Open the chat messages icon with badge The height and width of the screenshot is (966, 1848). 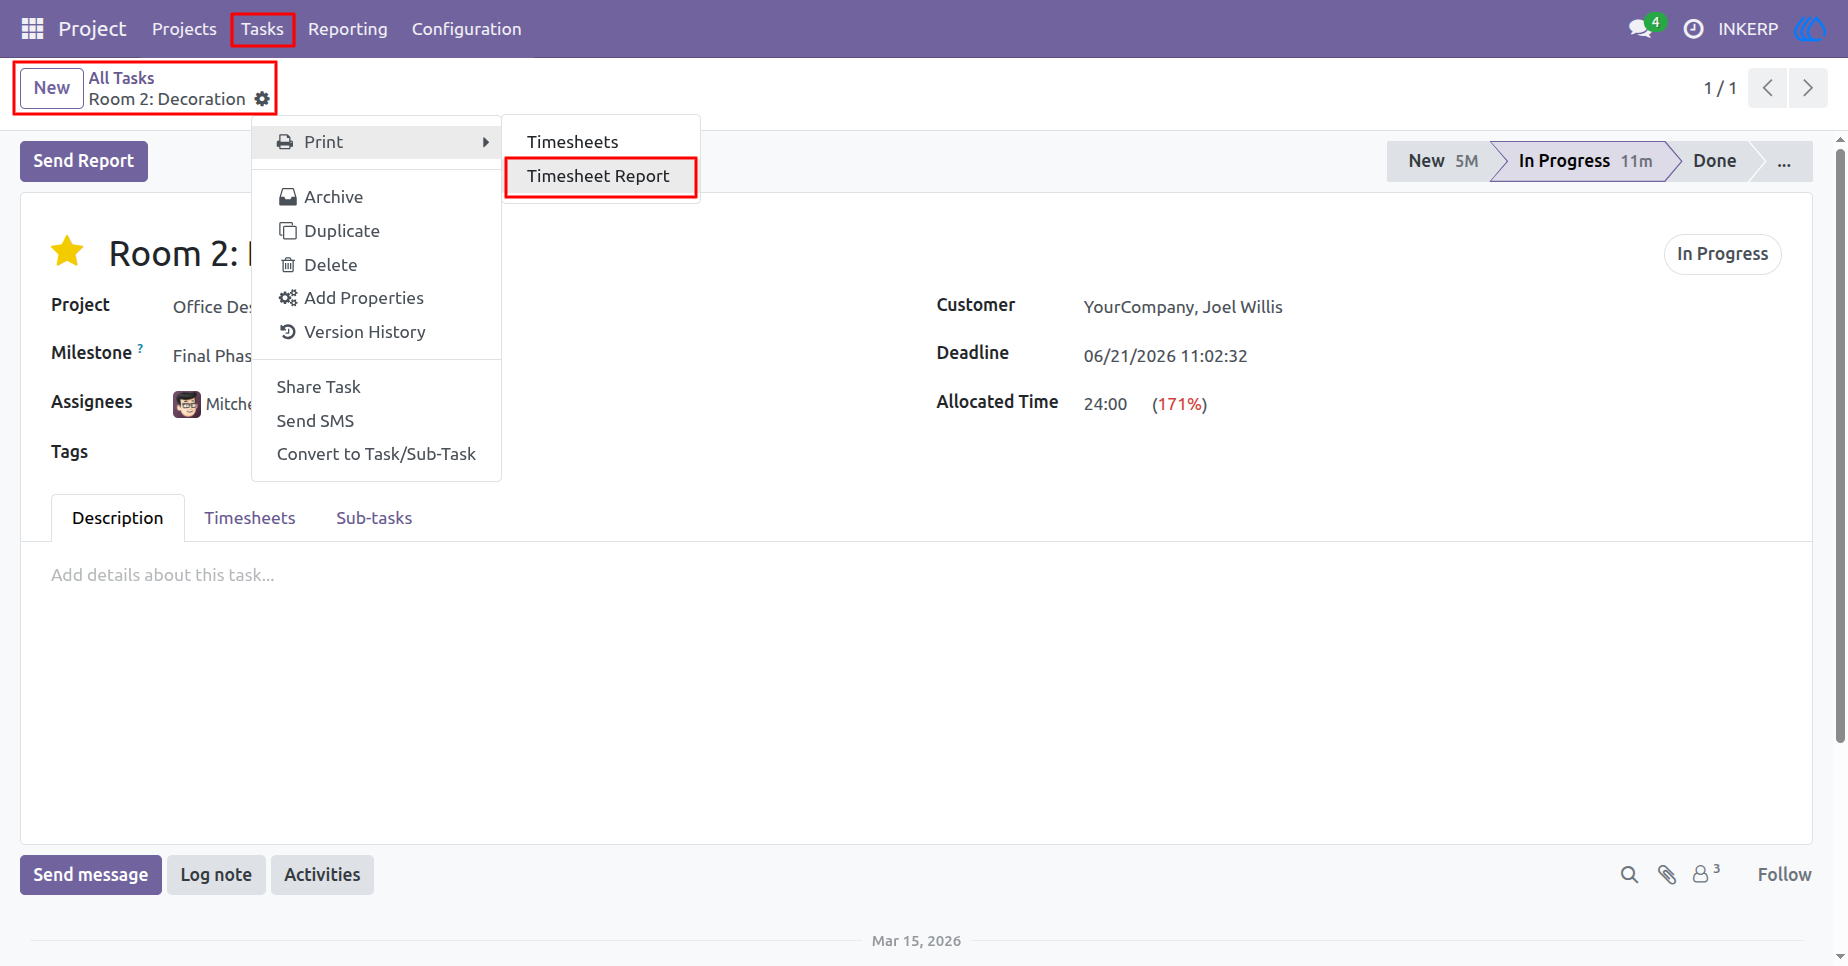pos(1641,28)
